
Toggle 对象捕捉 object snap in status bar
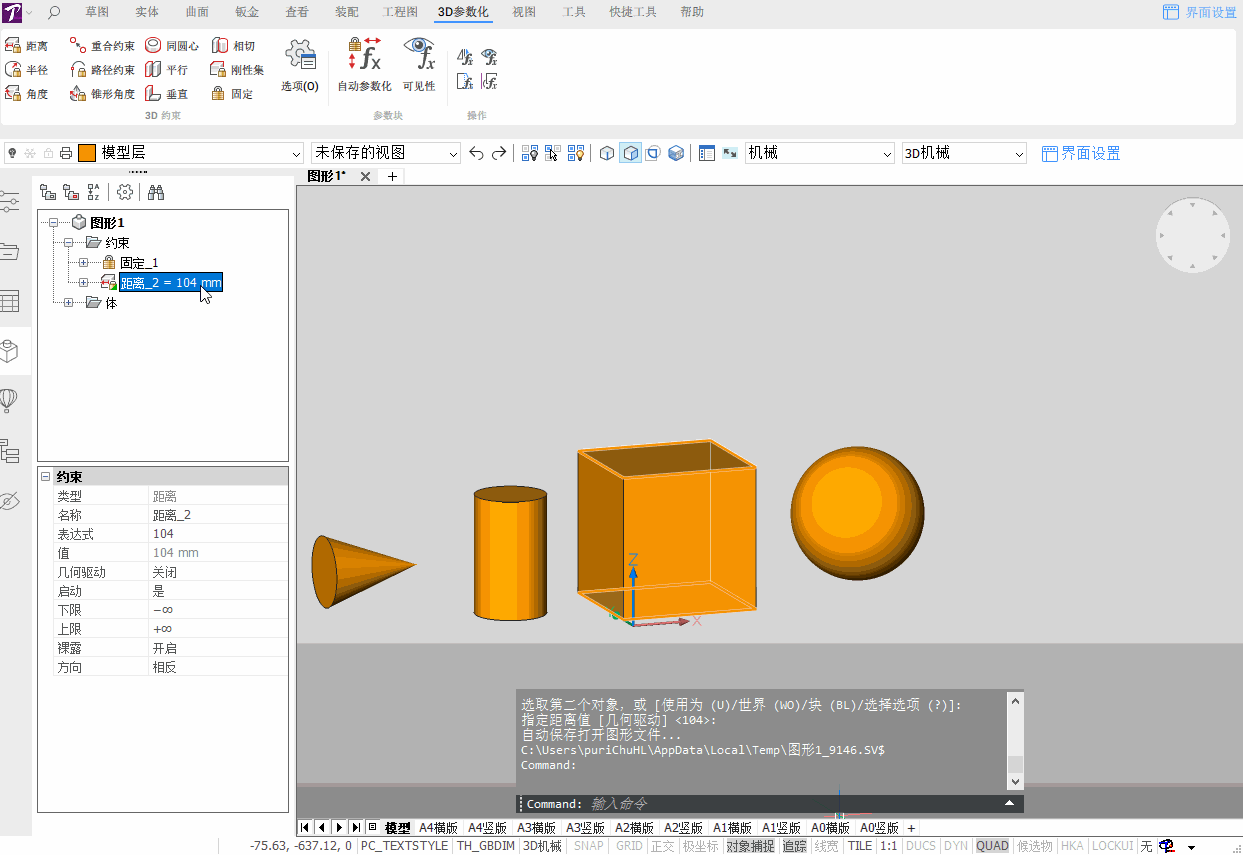[x=750, y=846]
